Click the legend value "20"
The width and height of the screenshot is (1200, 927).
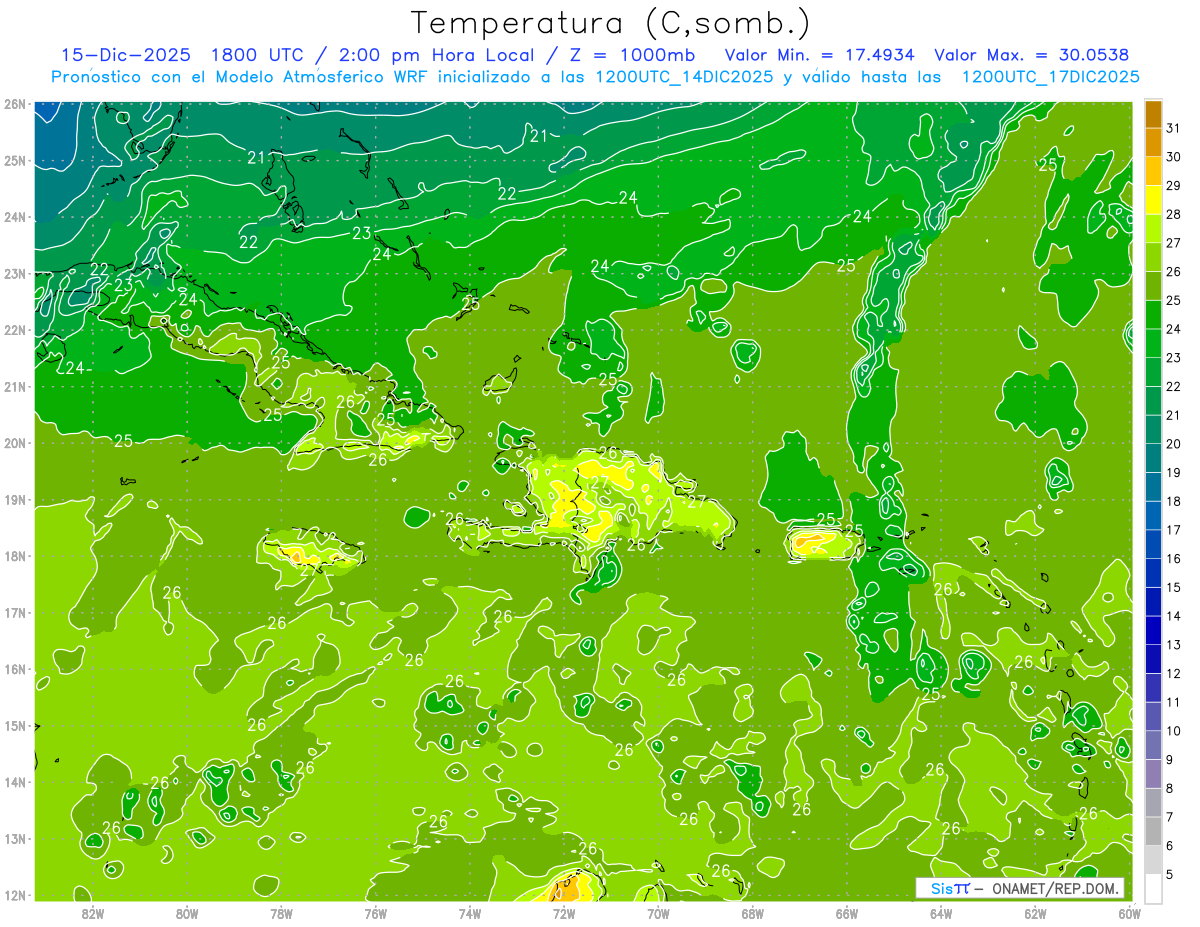tap(1173, 443)
